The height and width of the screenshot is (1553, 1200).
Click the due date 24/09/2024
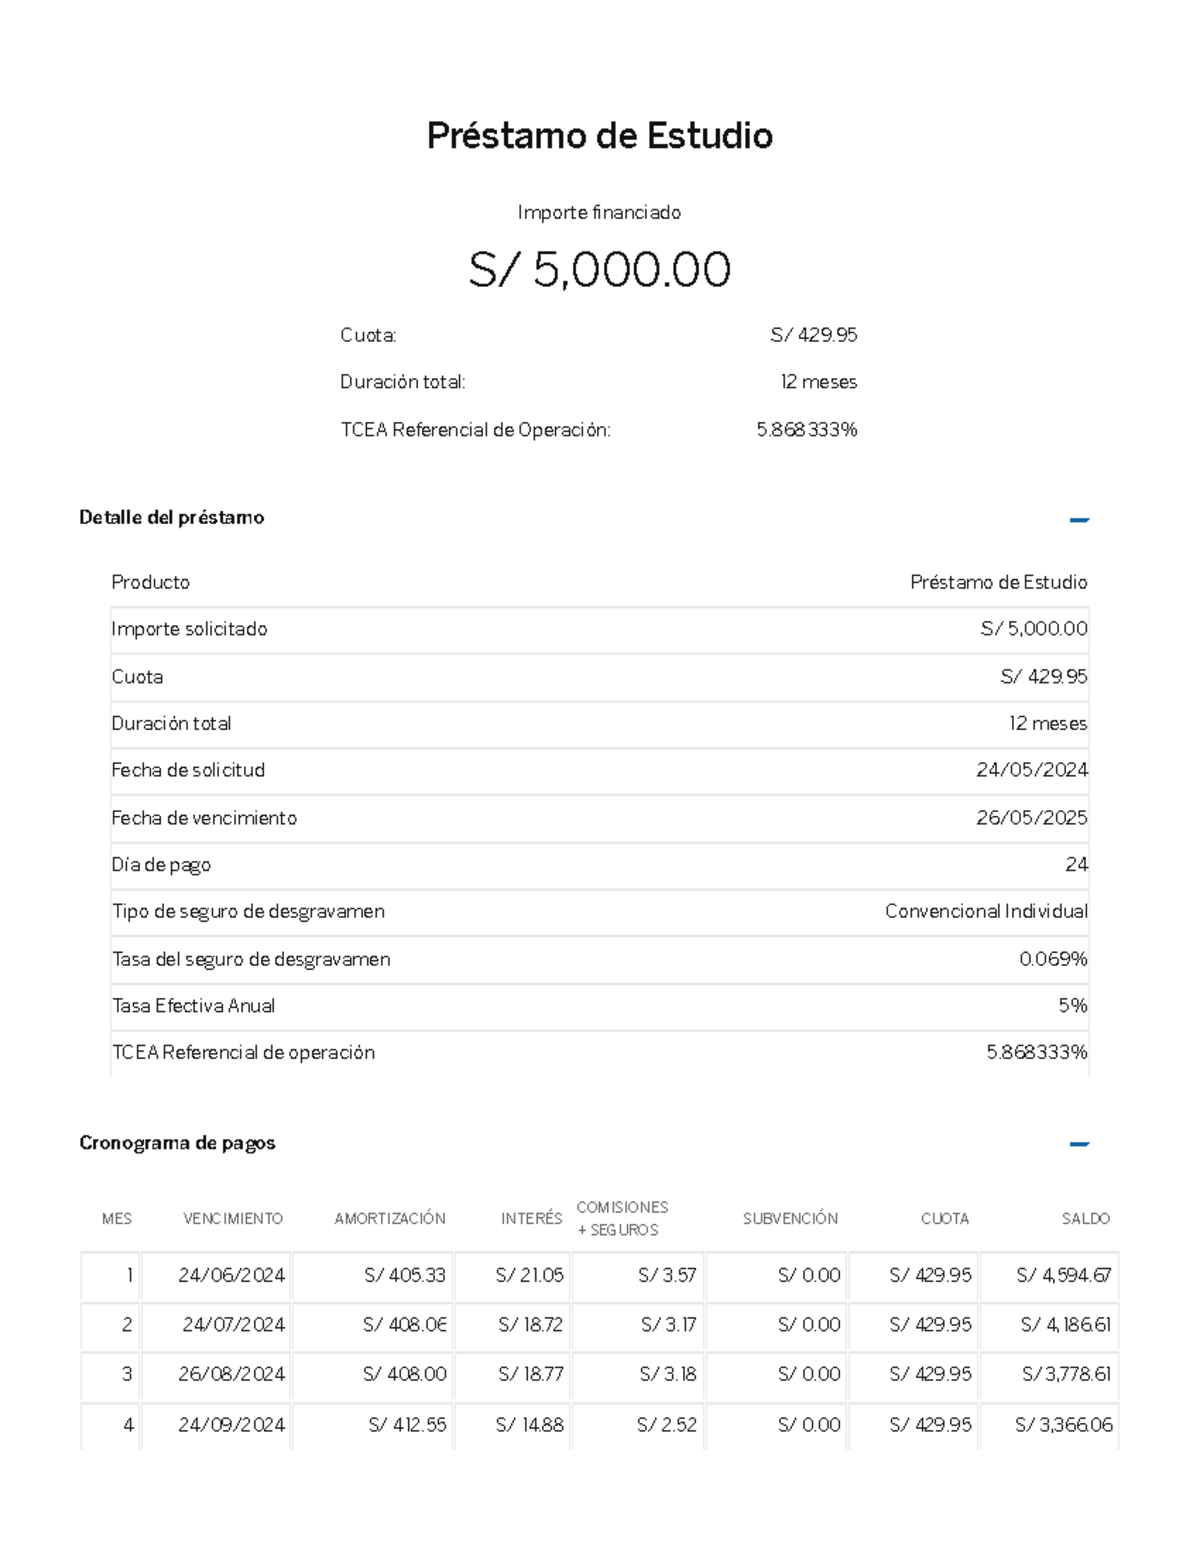pyautogui.click(x=232, y=1425)
